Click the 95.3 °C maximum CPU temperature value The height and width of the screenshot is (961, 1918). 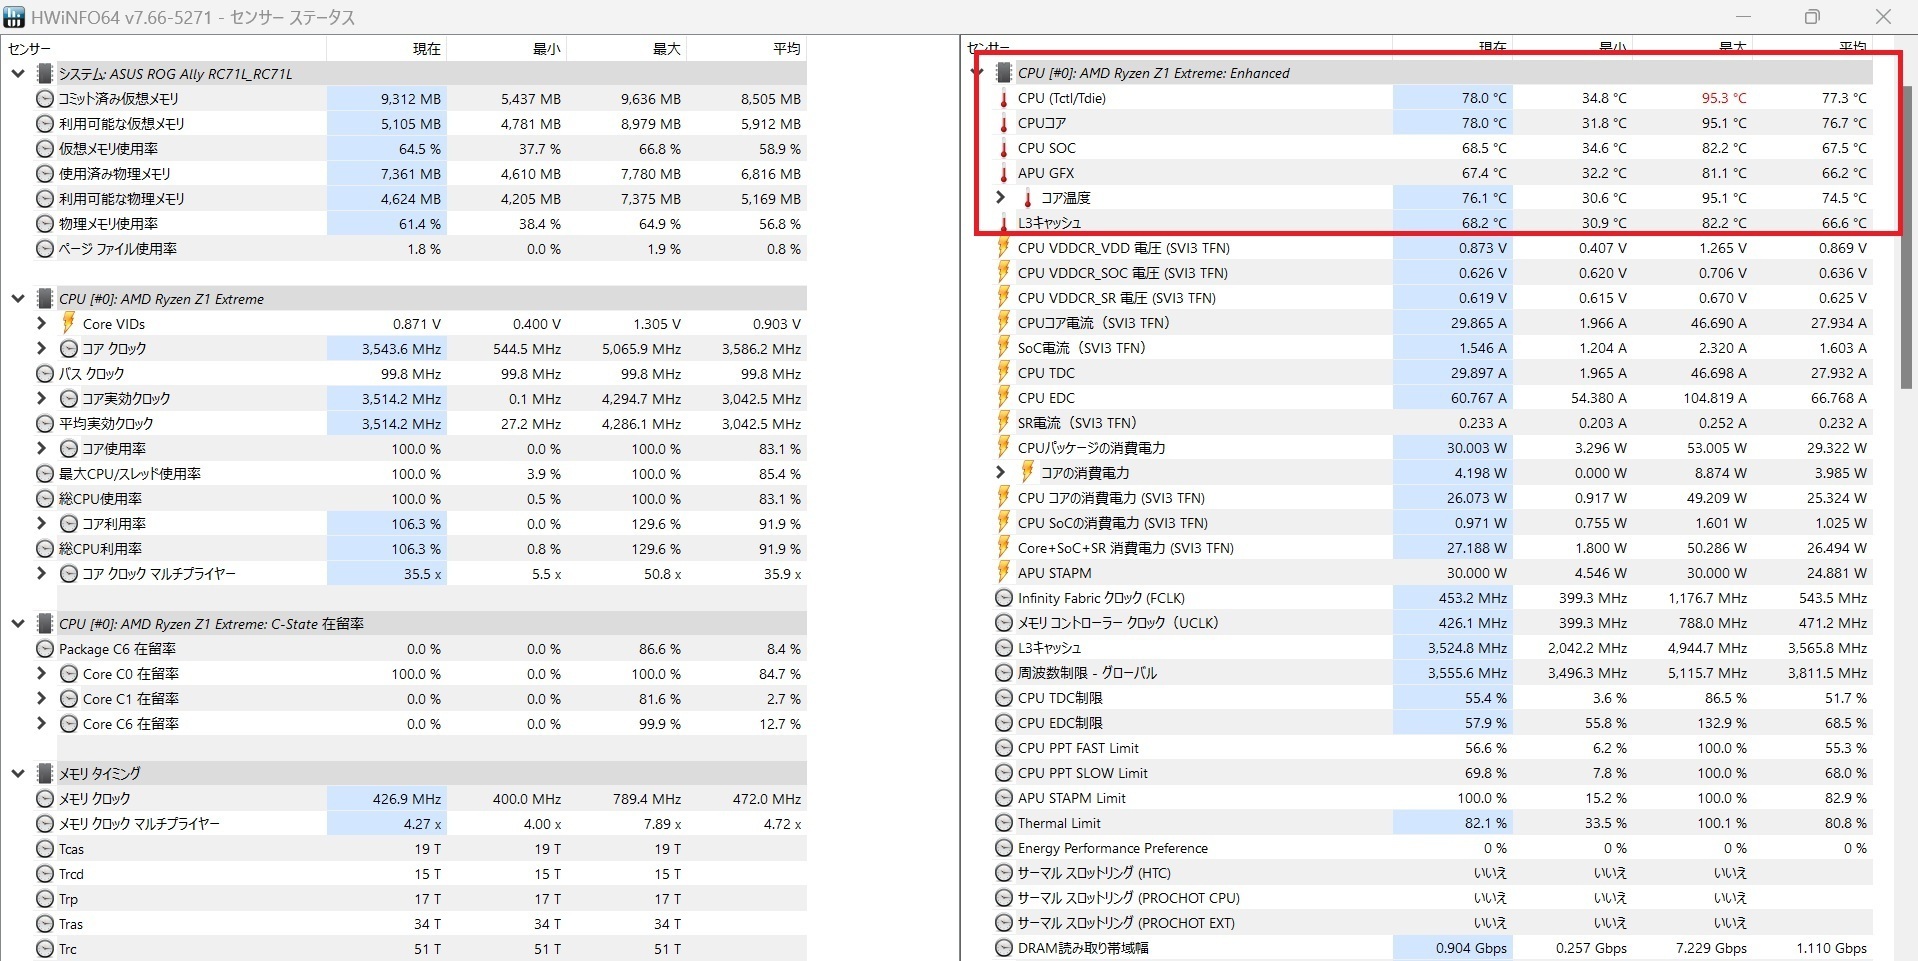(1724, 98)
